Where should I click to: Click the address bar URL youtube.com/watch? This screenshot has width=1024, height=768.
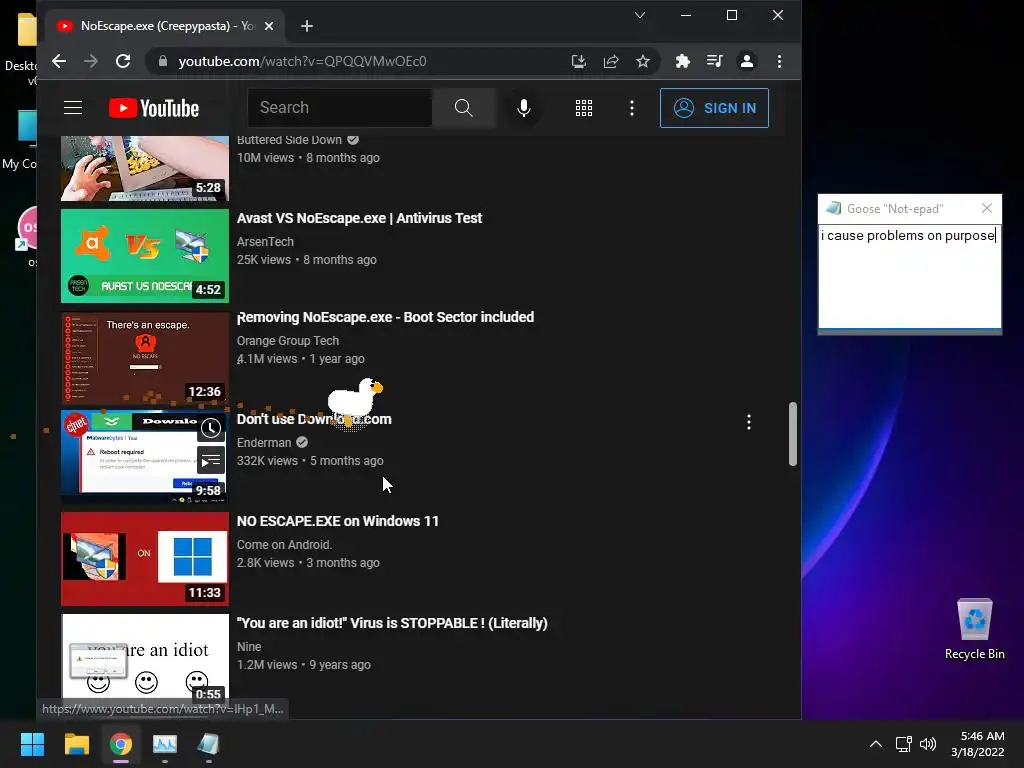pos(302,61)
